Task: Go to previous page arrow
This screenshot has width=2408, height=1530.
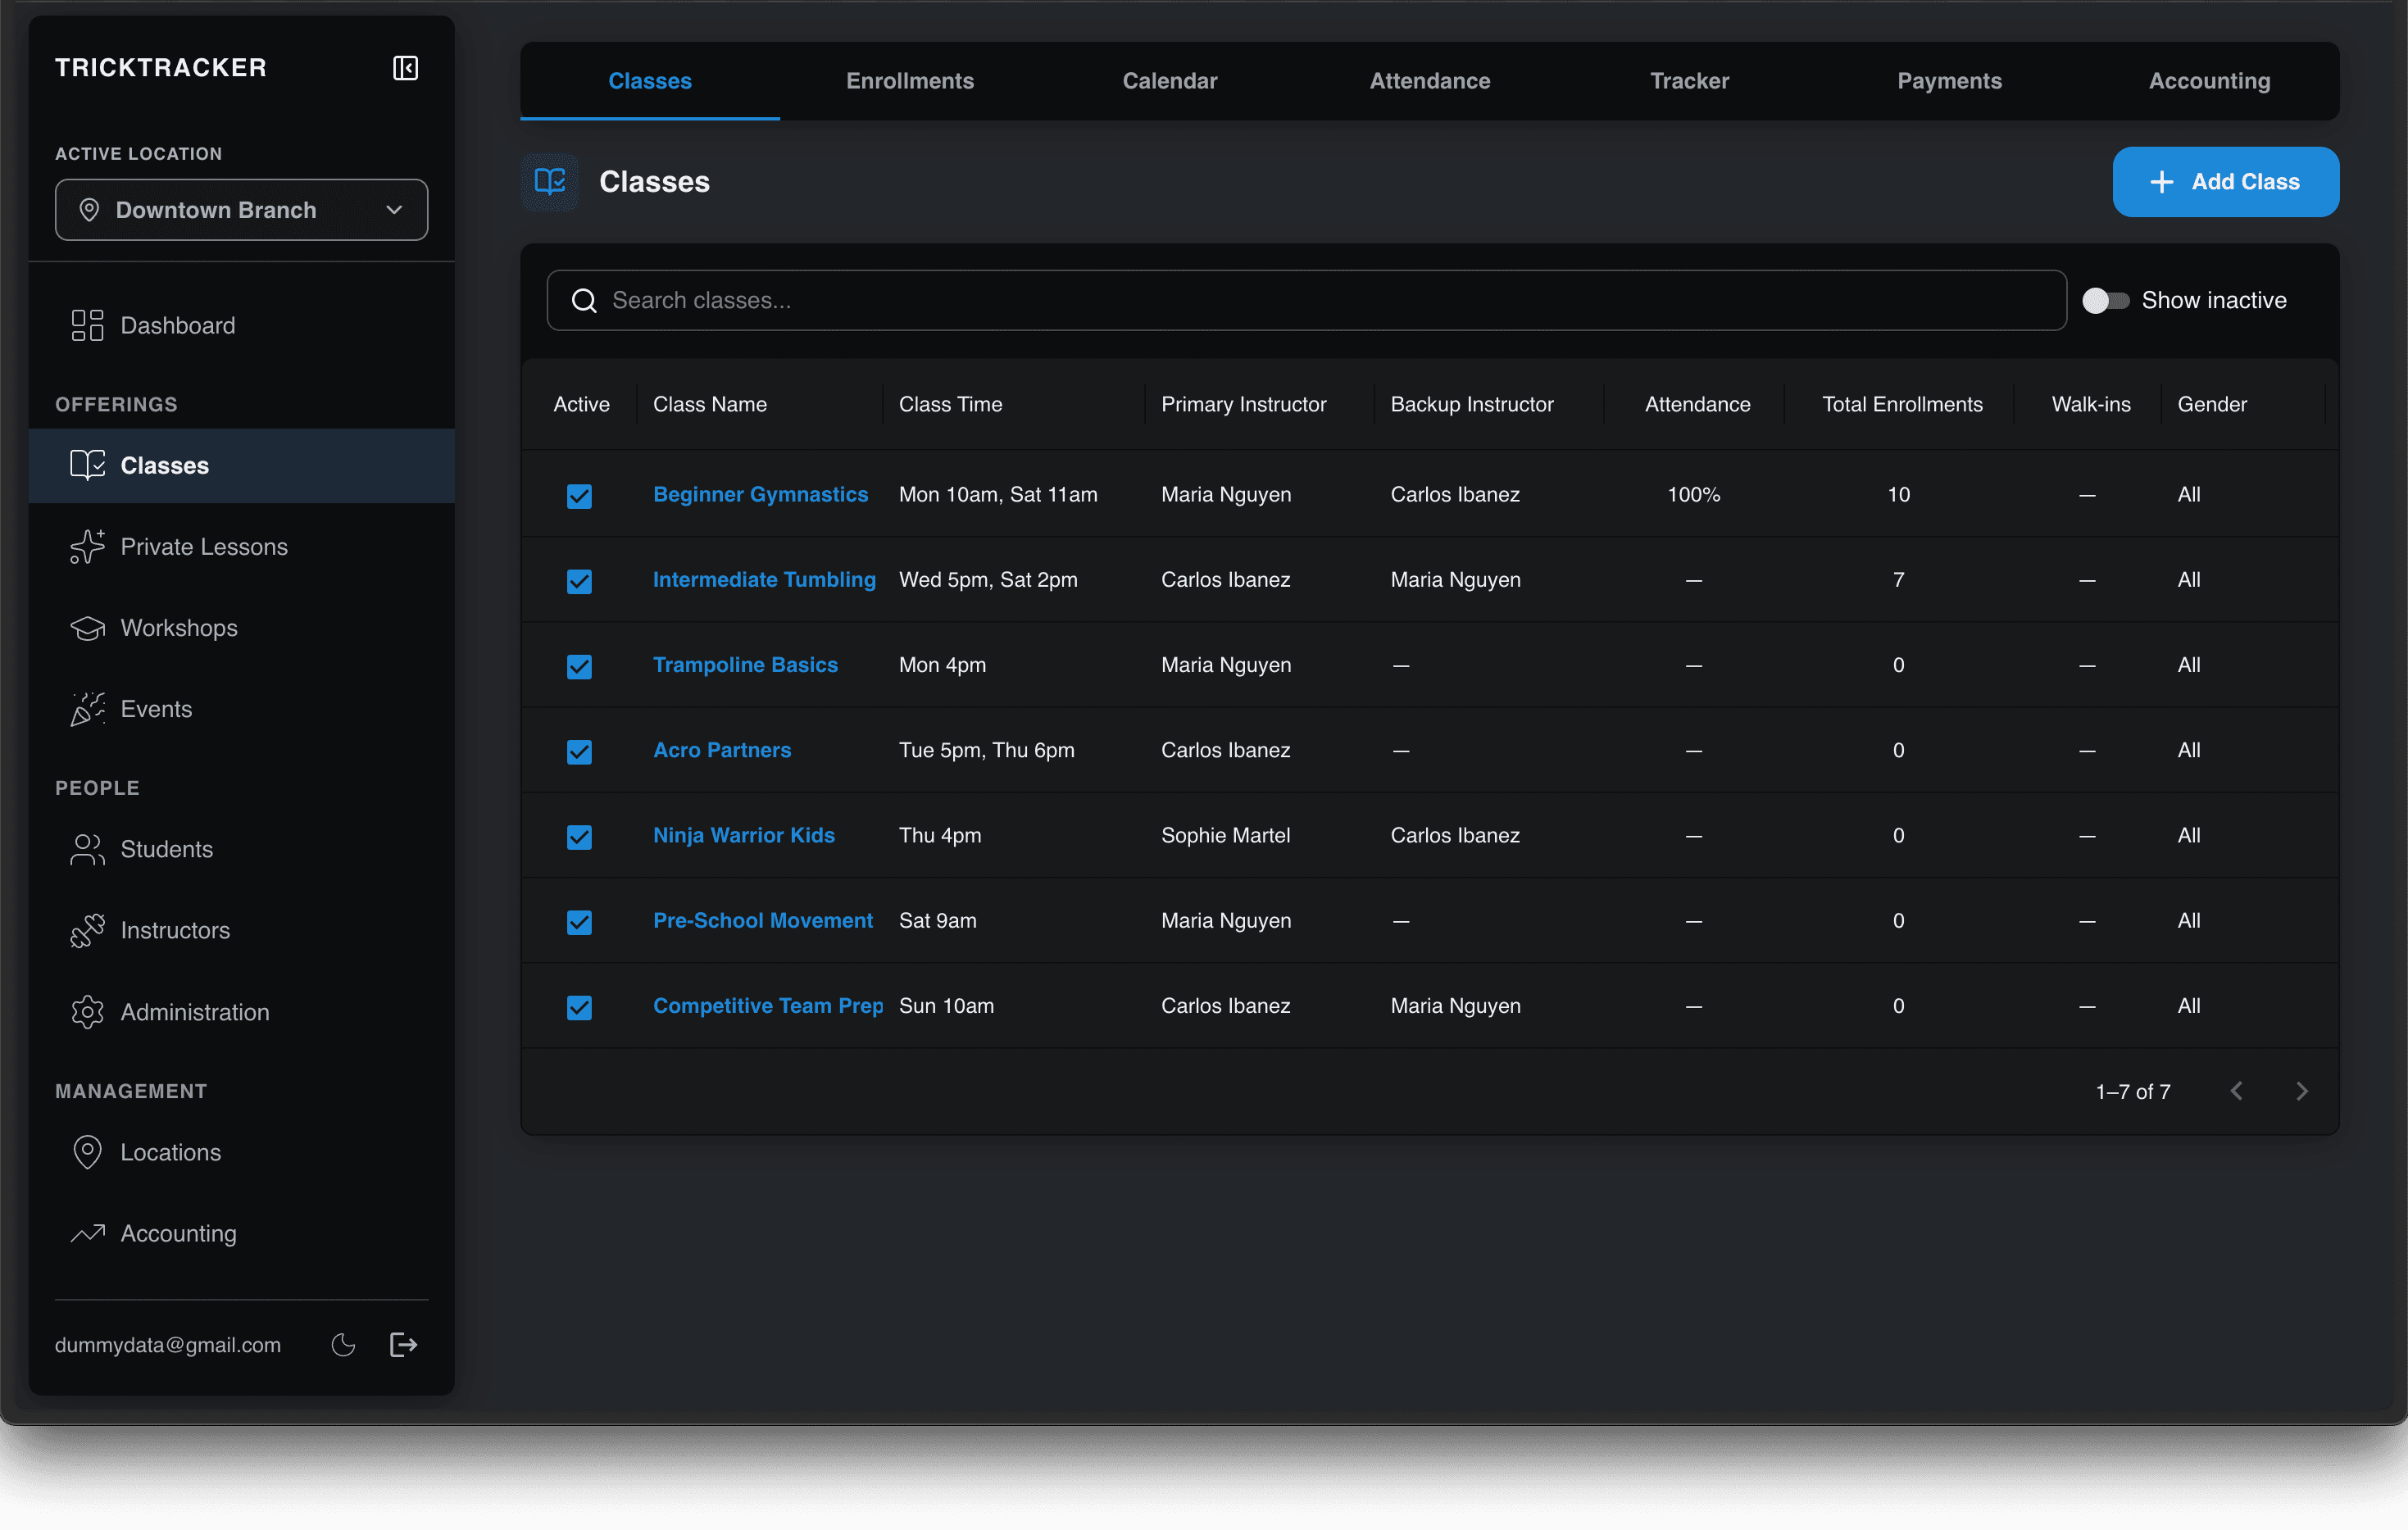Action: pos(2237,1091)
